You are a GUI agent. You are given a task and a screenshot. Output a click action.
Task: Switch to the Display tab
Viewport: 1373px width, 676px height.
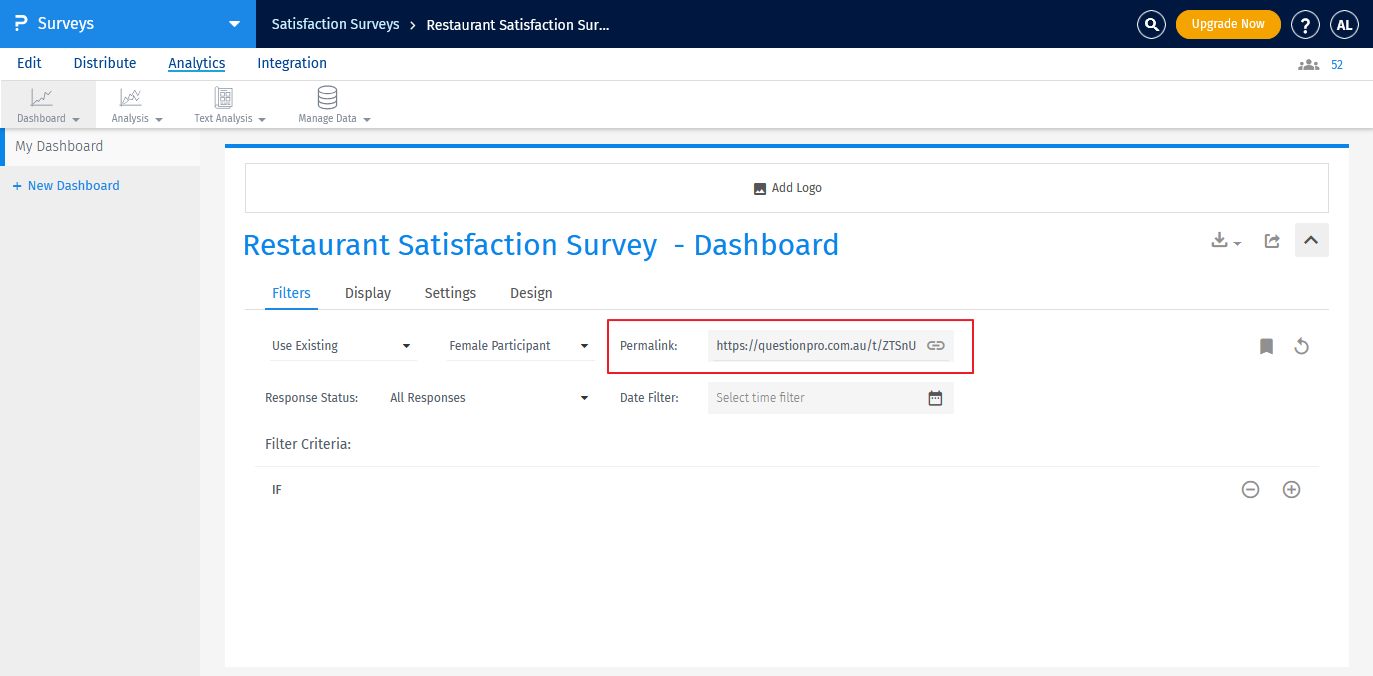(x=368, y=293)
